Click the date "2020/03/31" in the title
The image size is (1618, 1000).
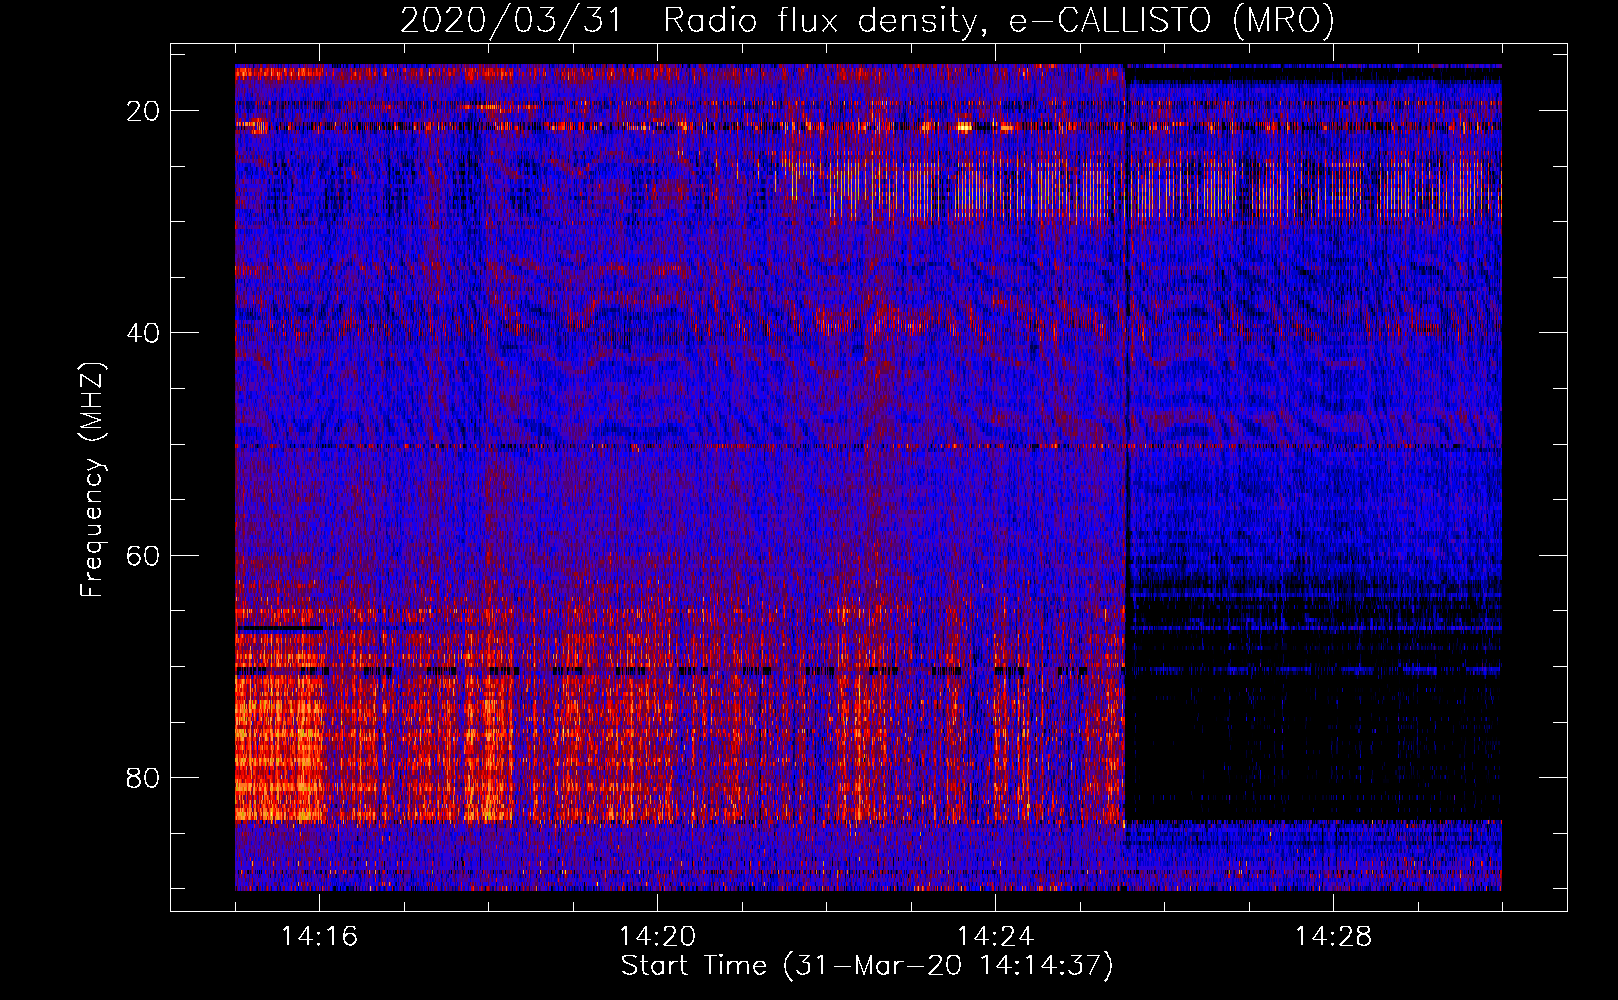510,20
